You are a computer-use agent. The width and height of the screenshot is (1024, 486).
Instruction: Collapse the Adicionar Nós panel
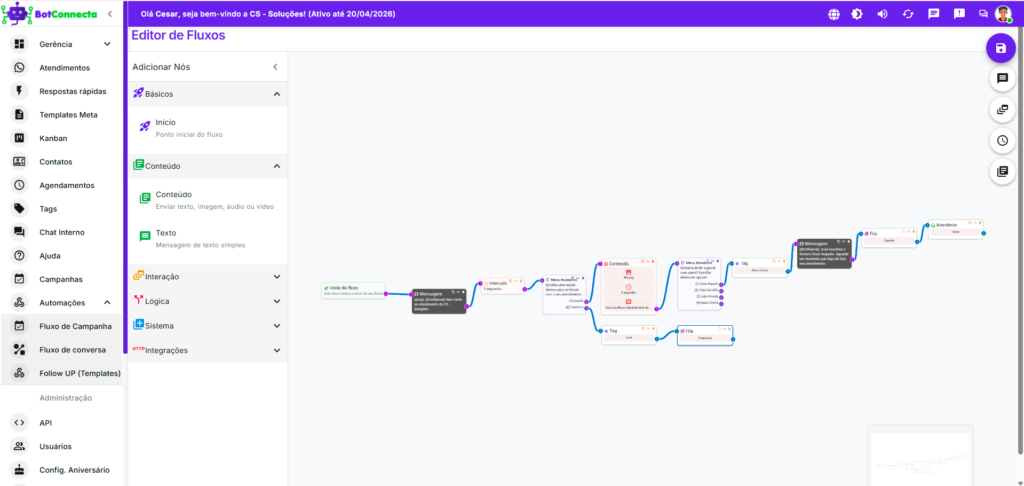pos(275,67)
